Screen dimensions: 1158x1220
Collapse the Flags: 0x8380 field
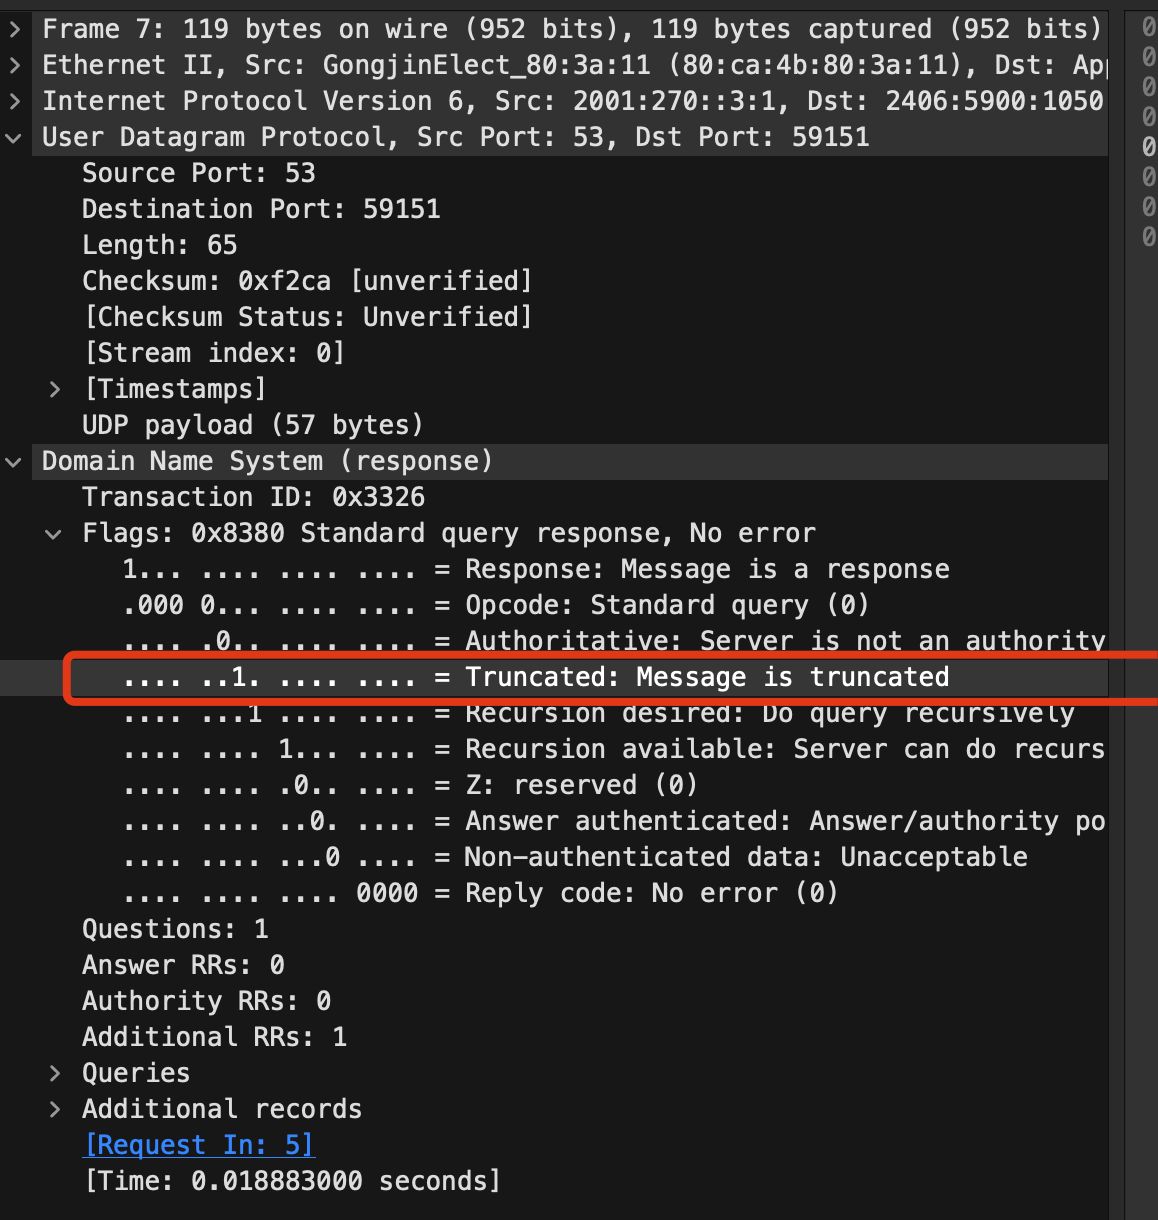53,533
